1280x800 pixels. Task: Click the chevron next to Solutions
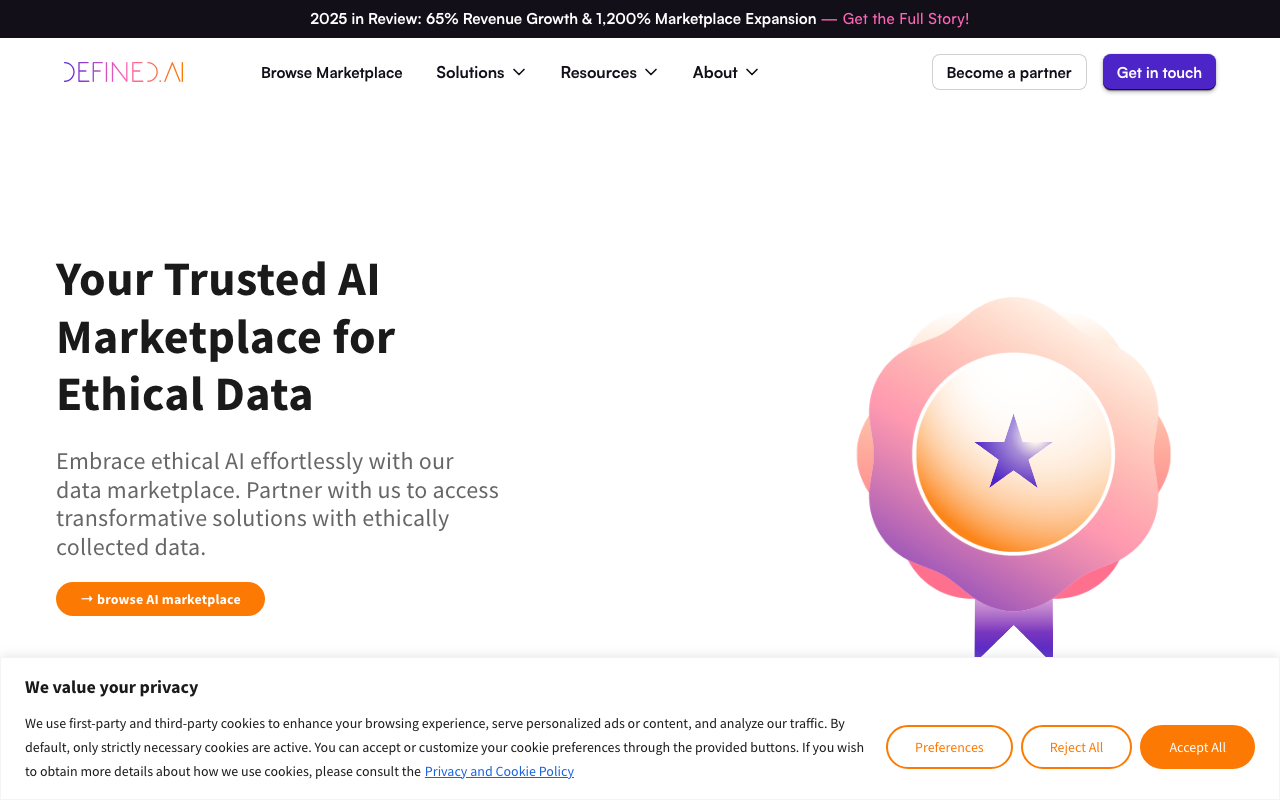point(519,72)
